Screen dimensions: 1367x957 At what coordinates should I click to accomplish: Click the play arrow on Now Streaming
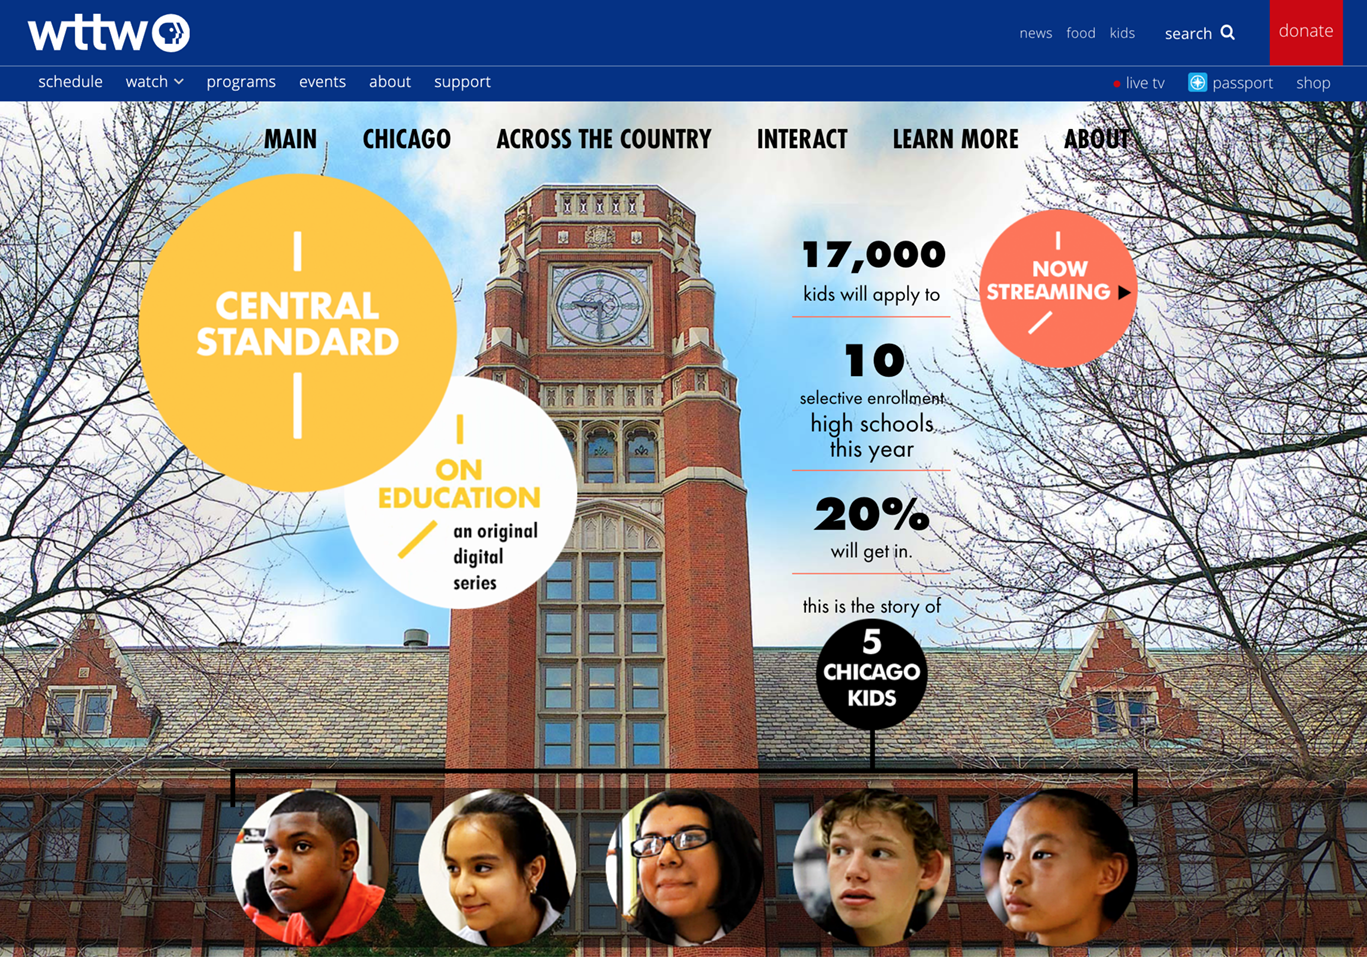coord(1124,293)
